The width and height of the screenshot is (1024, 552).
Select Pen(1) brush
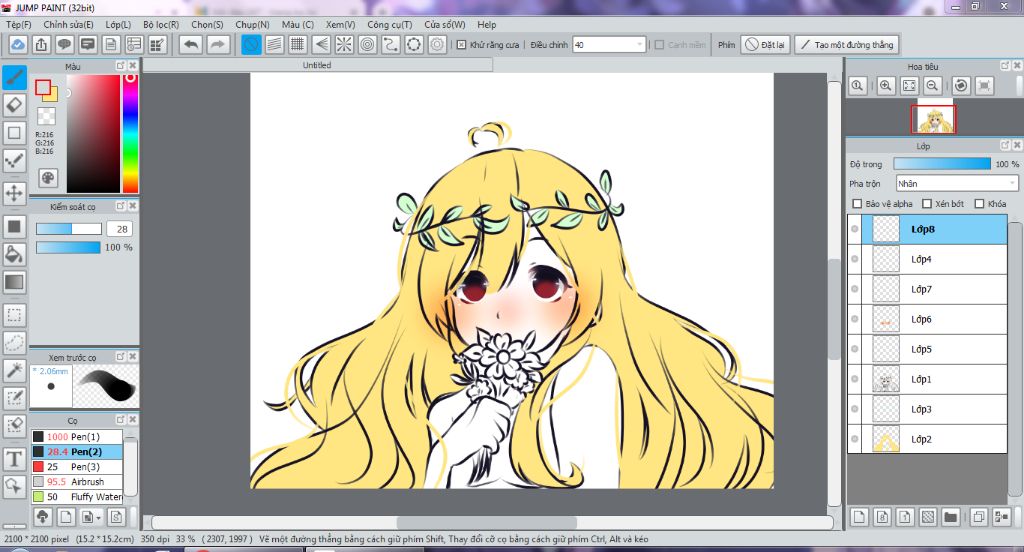pyautogui.click(x=77, y=436)
